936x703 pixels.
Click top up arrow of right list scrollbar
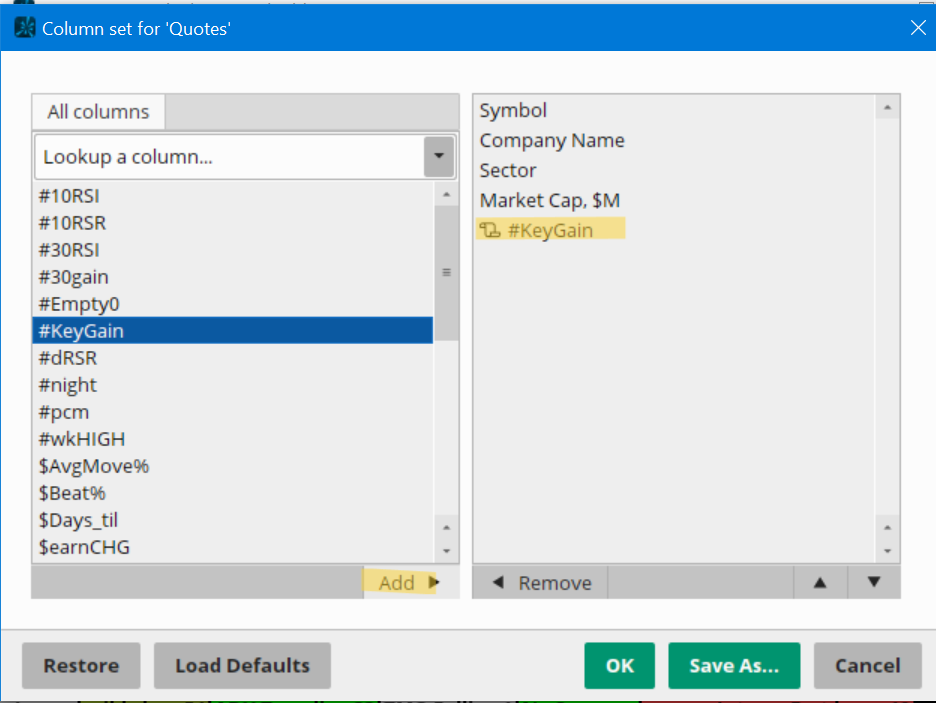888,107
